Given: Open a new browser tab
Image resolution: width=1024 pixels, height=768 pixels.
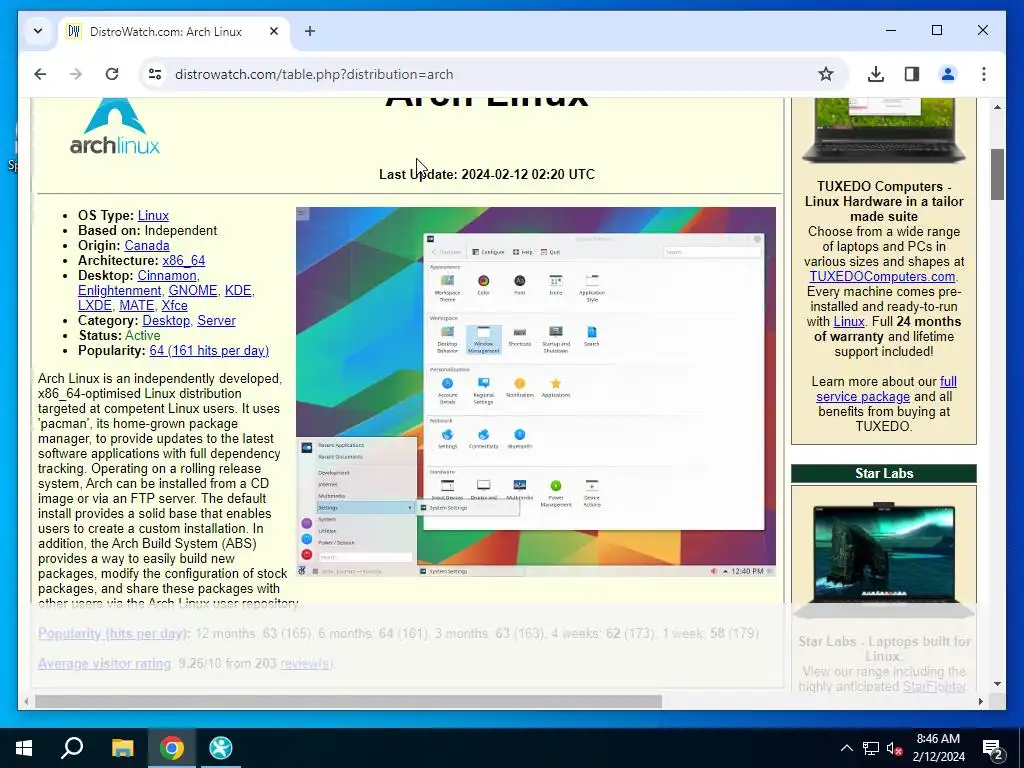Looking at the screenshot, I should click(310, 31).
